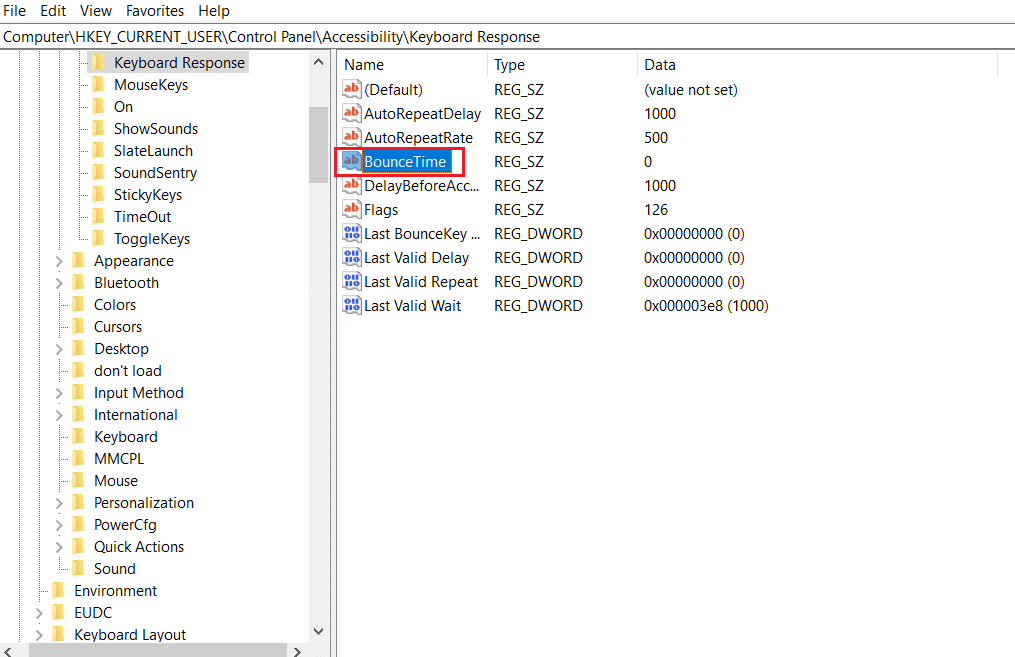Expand the Desktop key
1015x657 pixels.
click(x=59, y=349)
